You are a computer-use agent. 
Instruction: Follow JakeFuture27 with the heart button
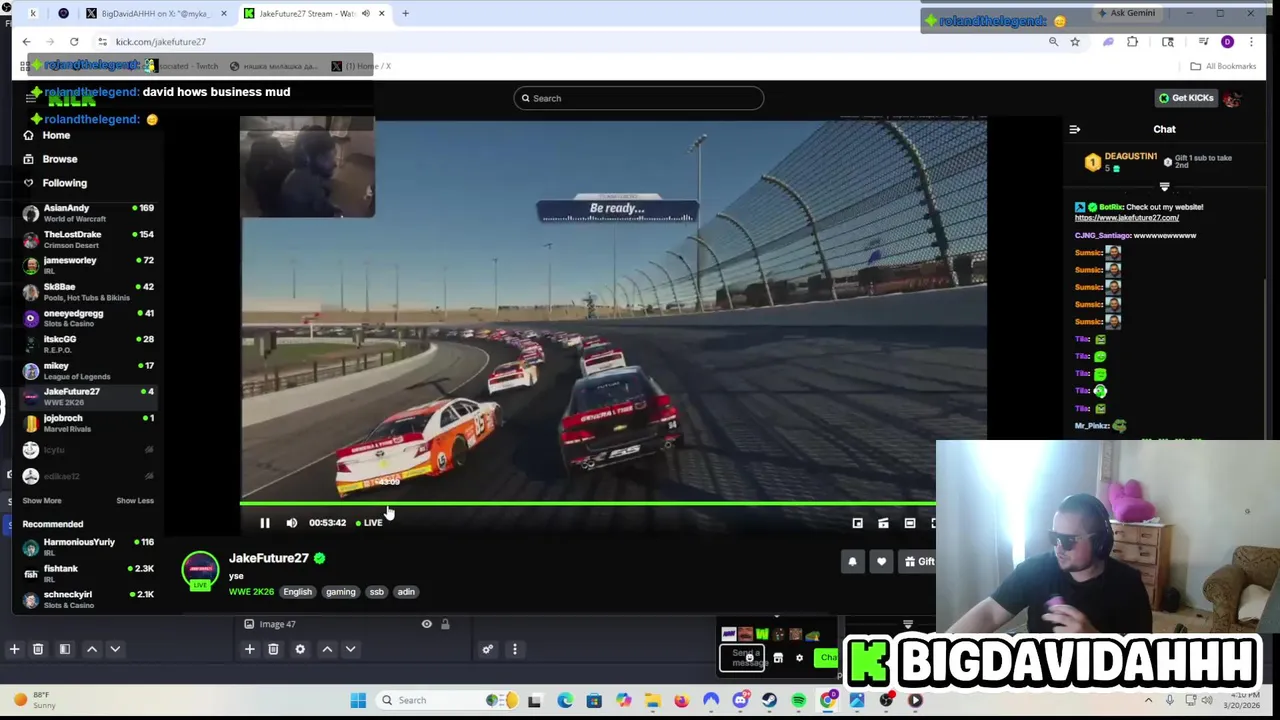(x=881, y=562)
